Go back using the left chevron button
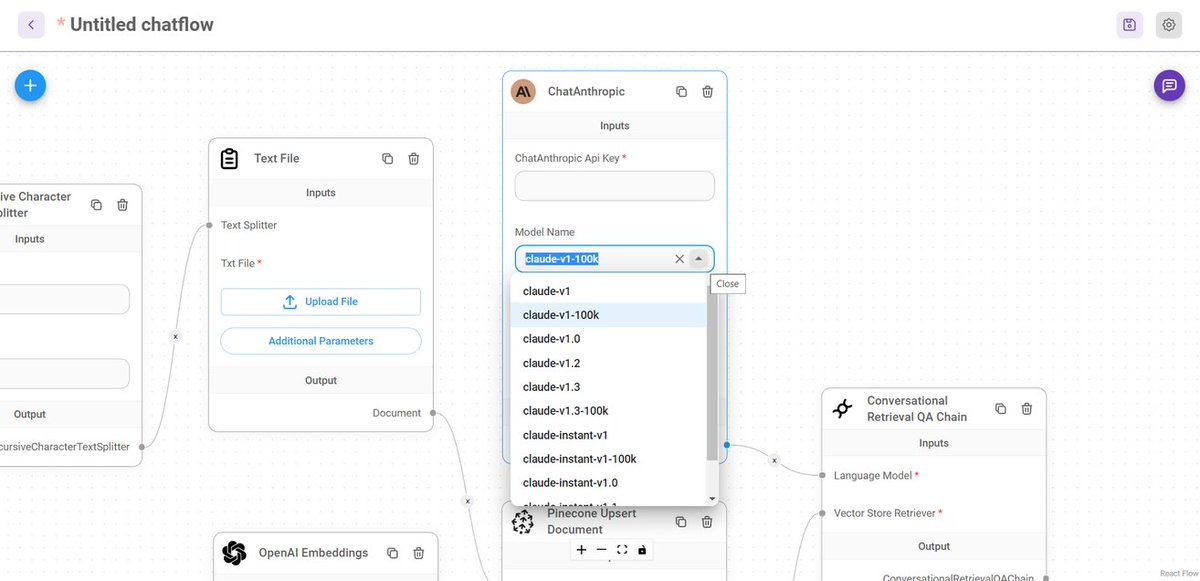Viewport: 1200px width, 581px height. (31, 25)
